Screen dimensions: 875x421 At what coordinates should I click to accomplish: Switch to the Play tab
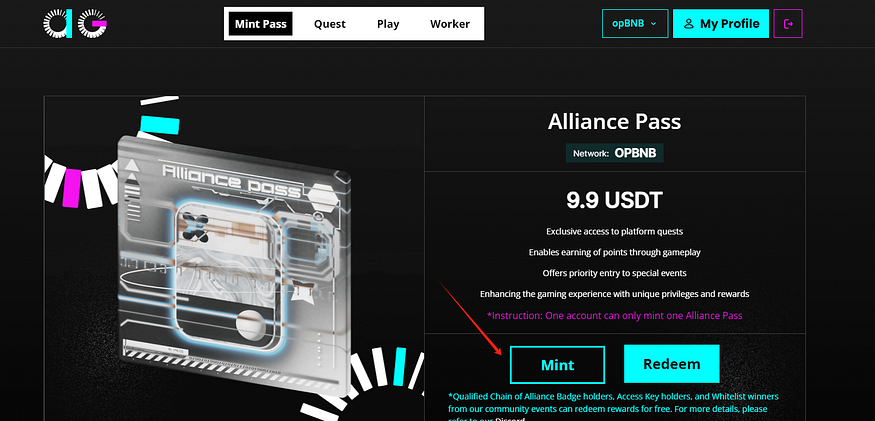pos(388,24)
